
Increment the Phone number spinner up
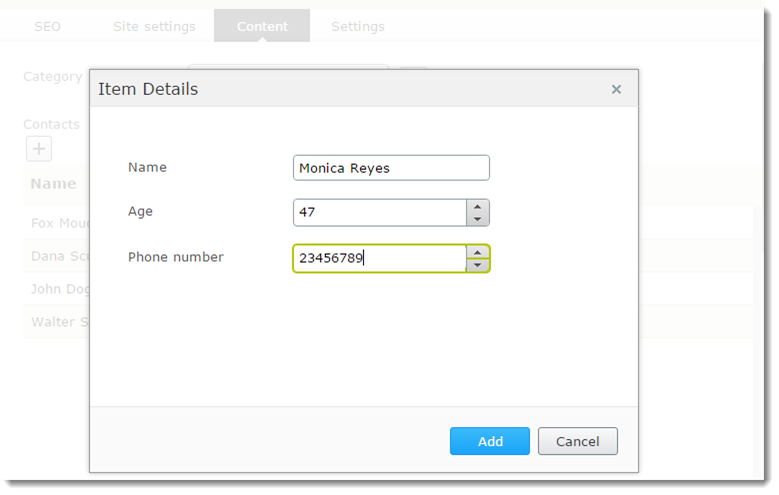point(477,252)
